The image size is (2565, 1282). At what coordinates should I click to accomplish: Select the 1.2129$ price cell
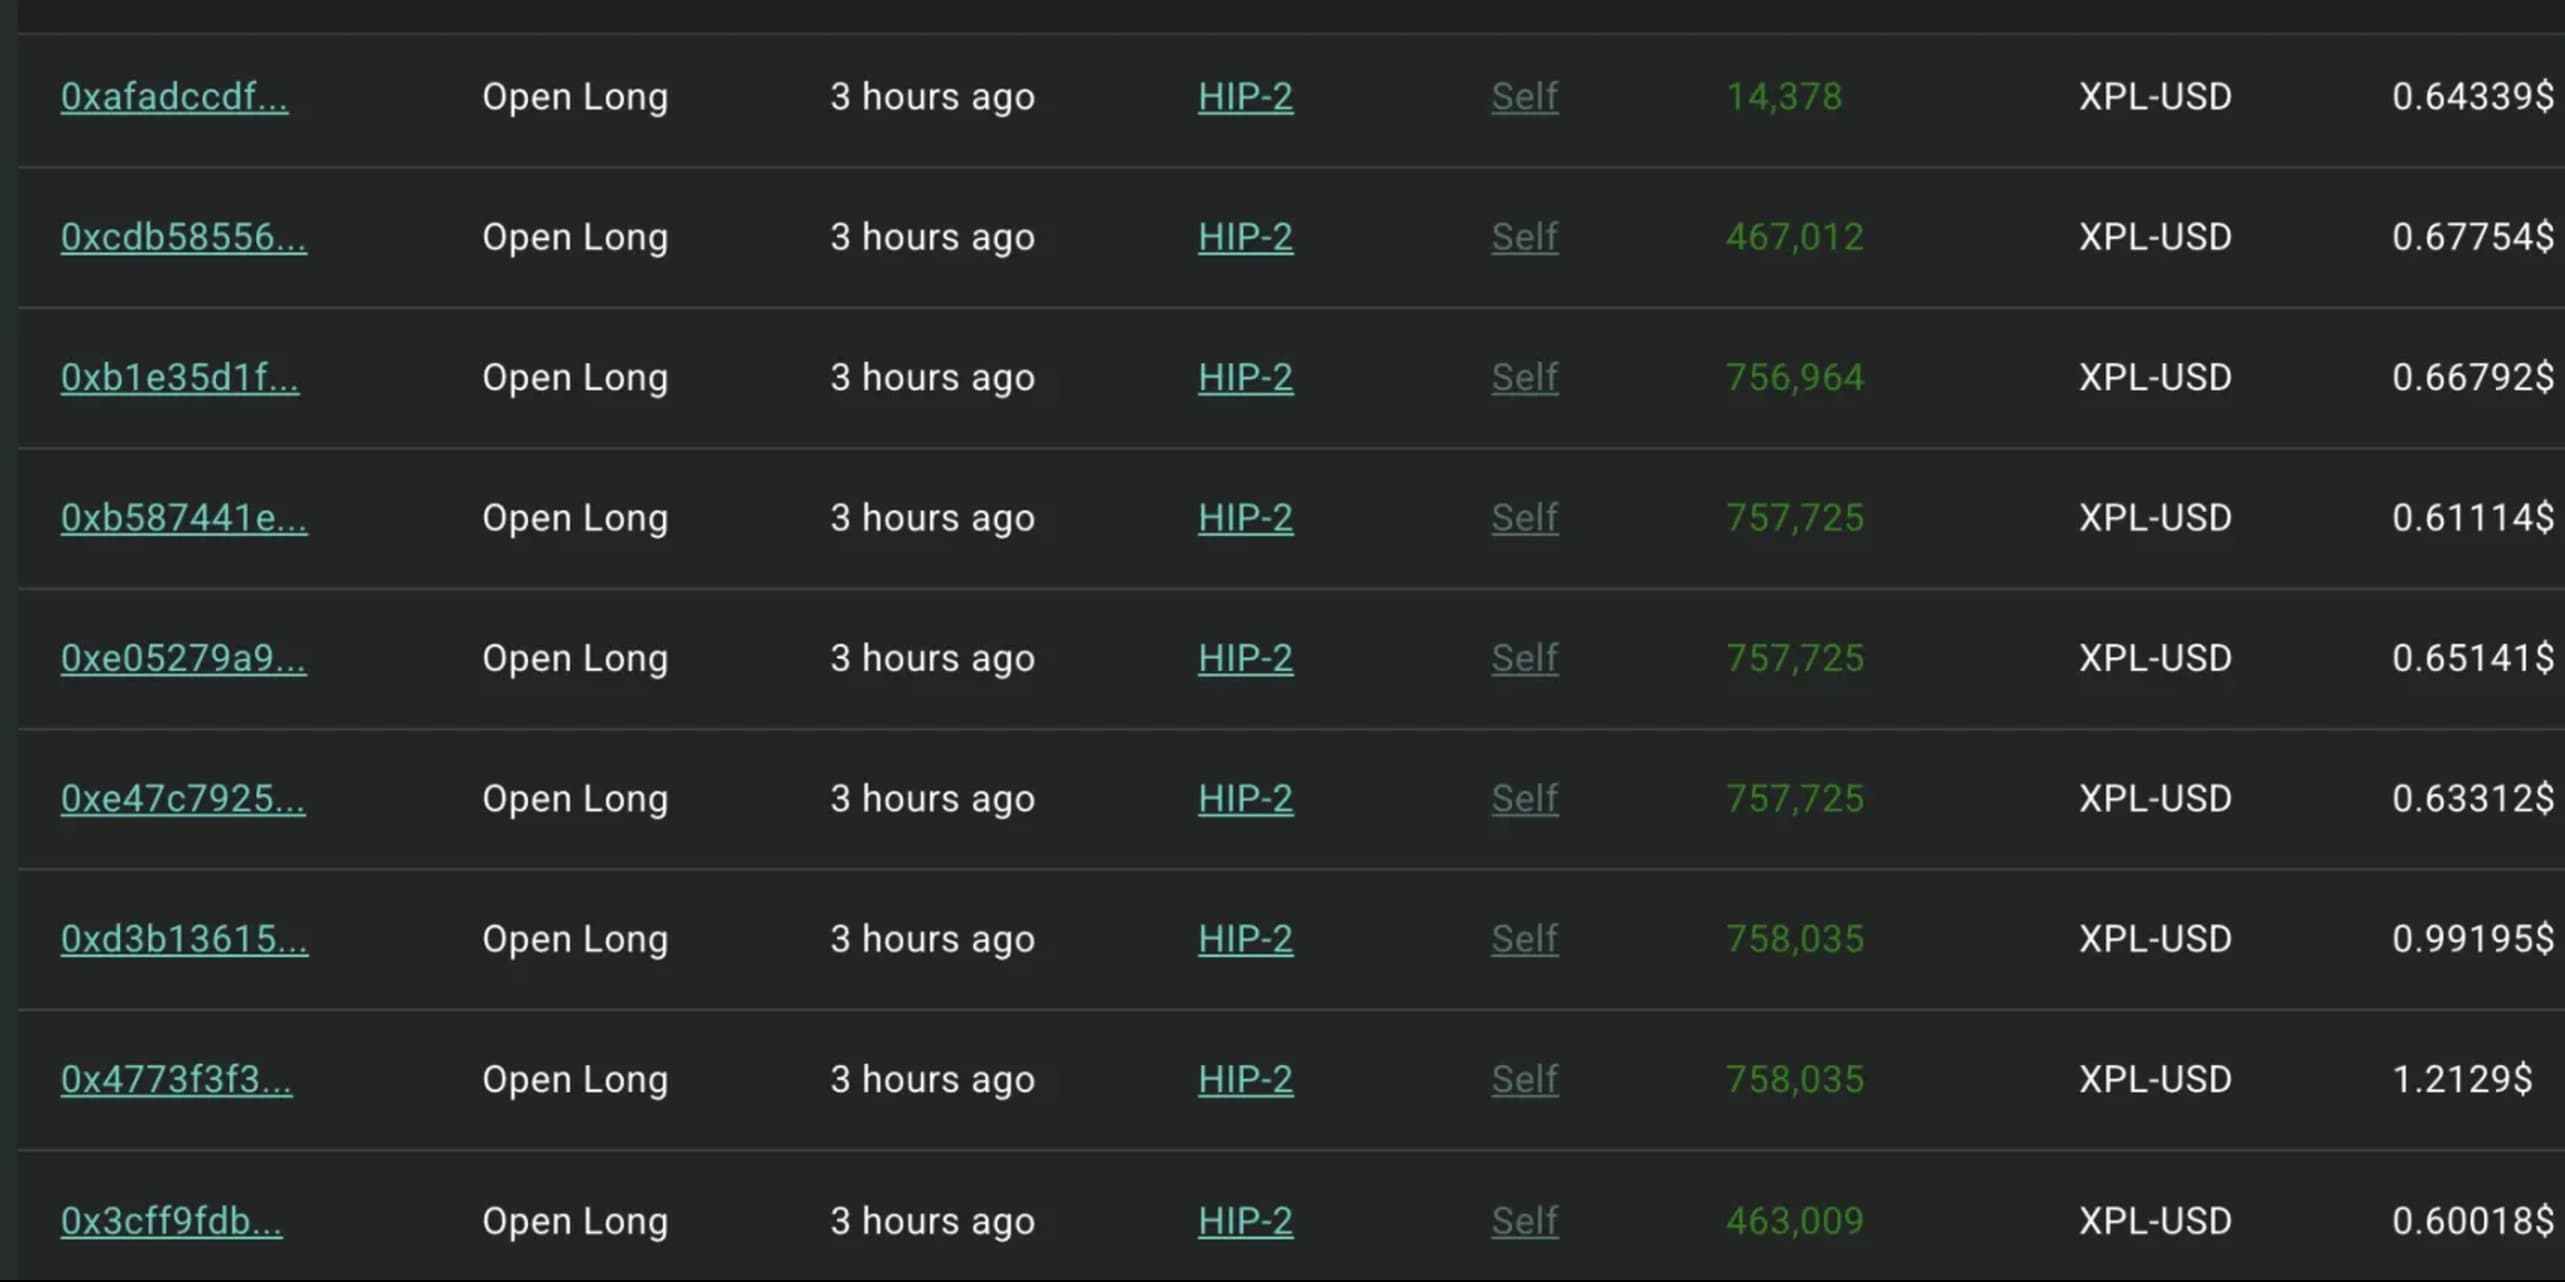point(2462,1080)
